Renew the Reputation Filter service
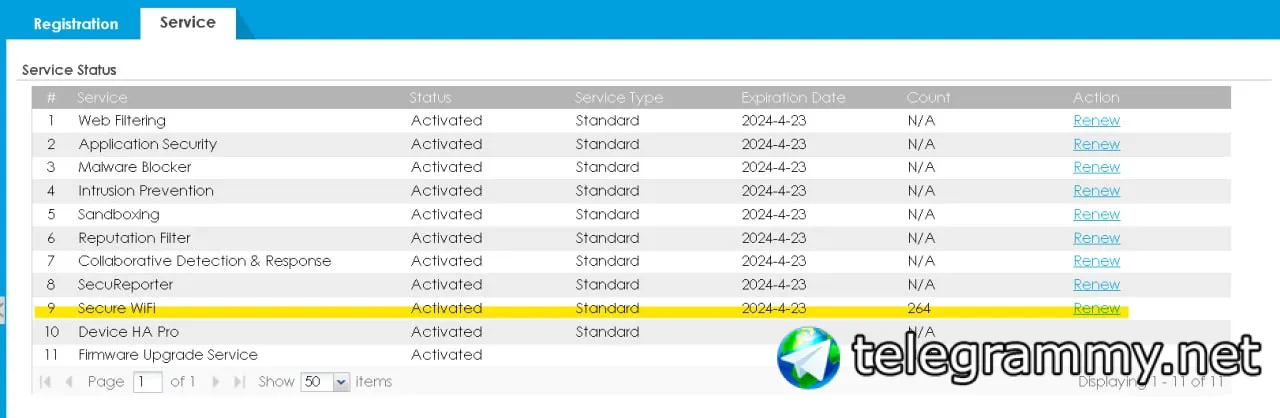1280x418 pixels. click(x=1096, y=238)
